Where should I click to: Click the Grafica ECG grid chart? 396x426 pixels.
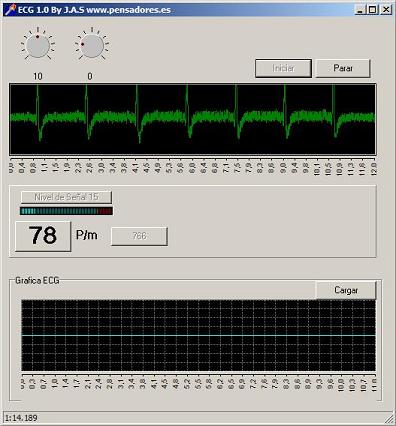click(198, 335)
